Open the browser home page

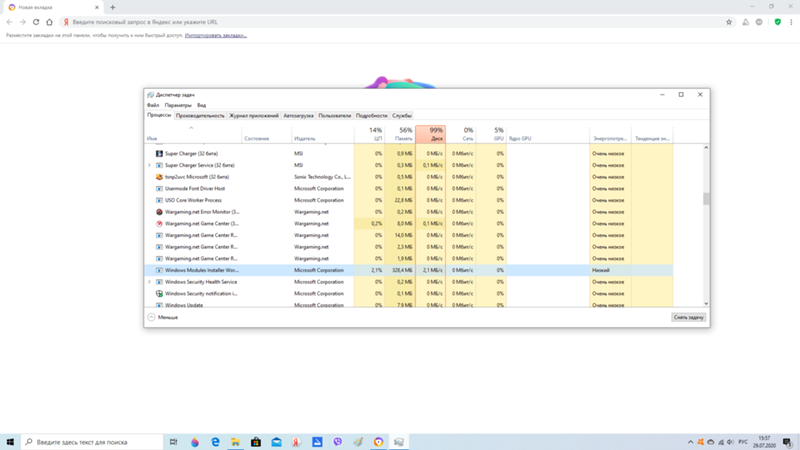click(x=49, y=22)
